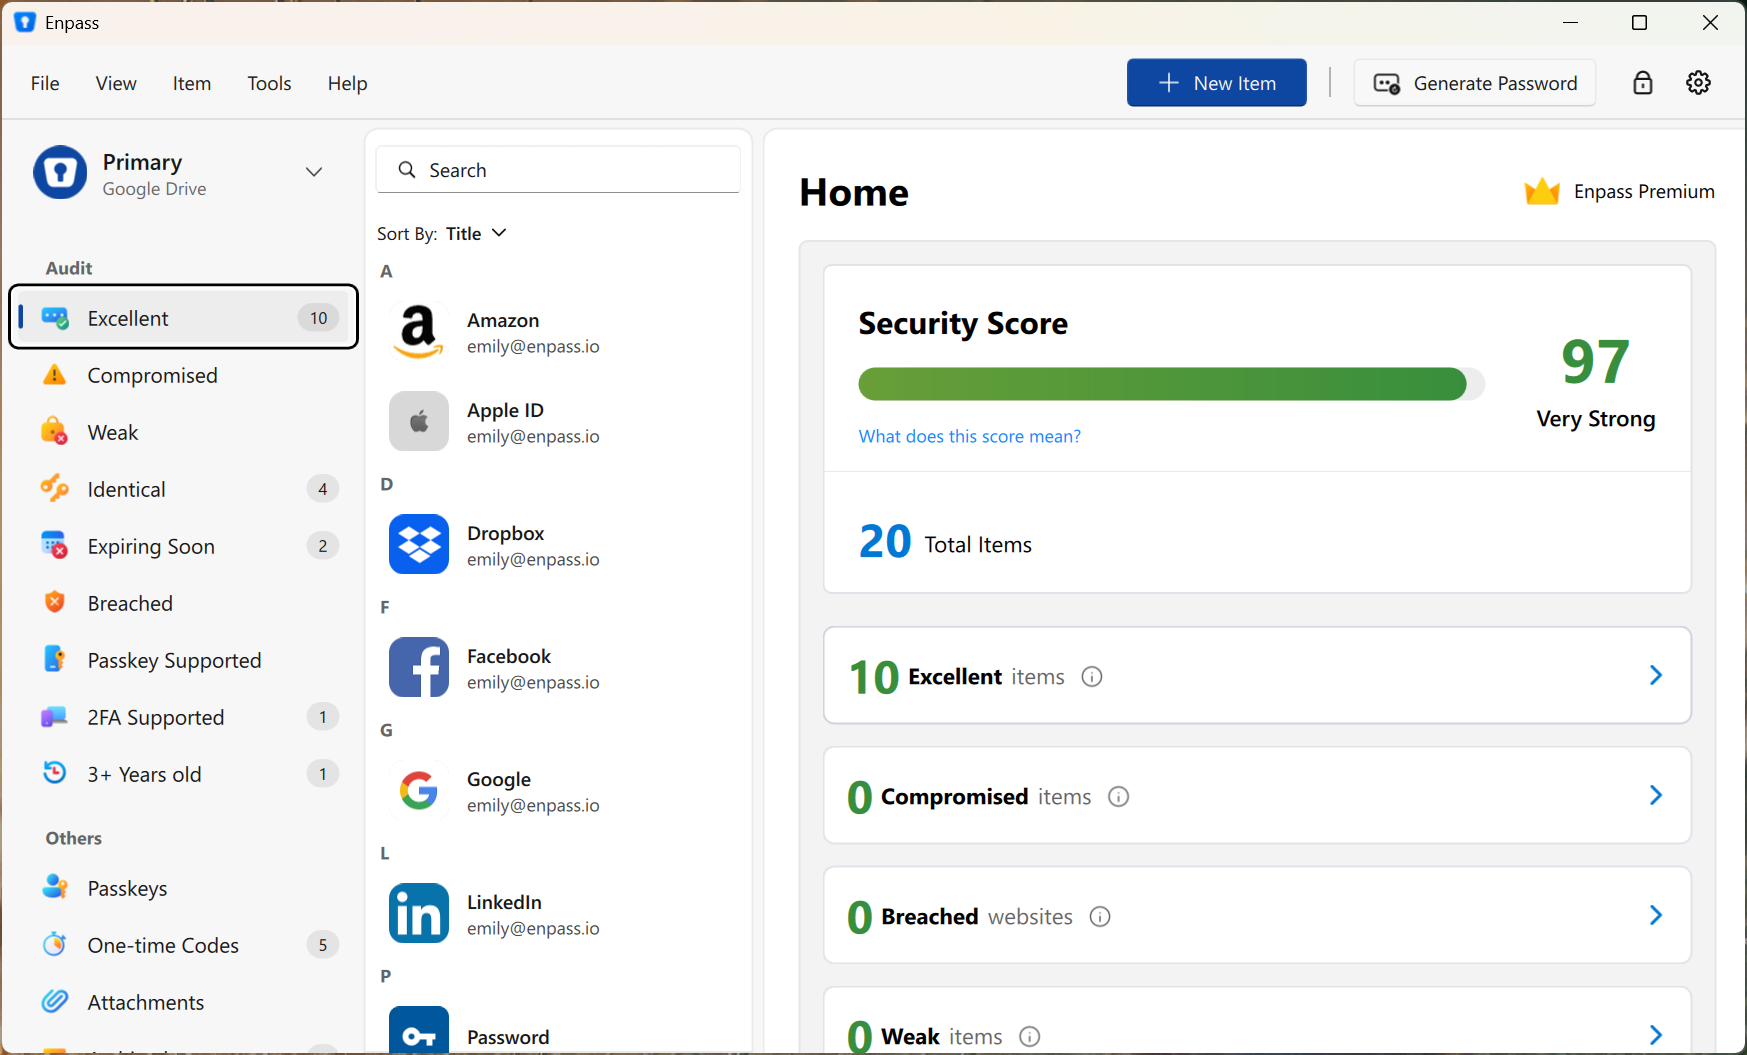The image size is (1747, 1055).
Task: Click the 97 Very Strong score
Action: pos(1596,382)
